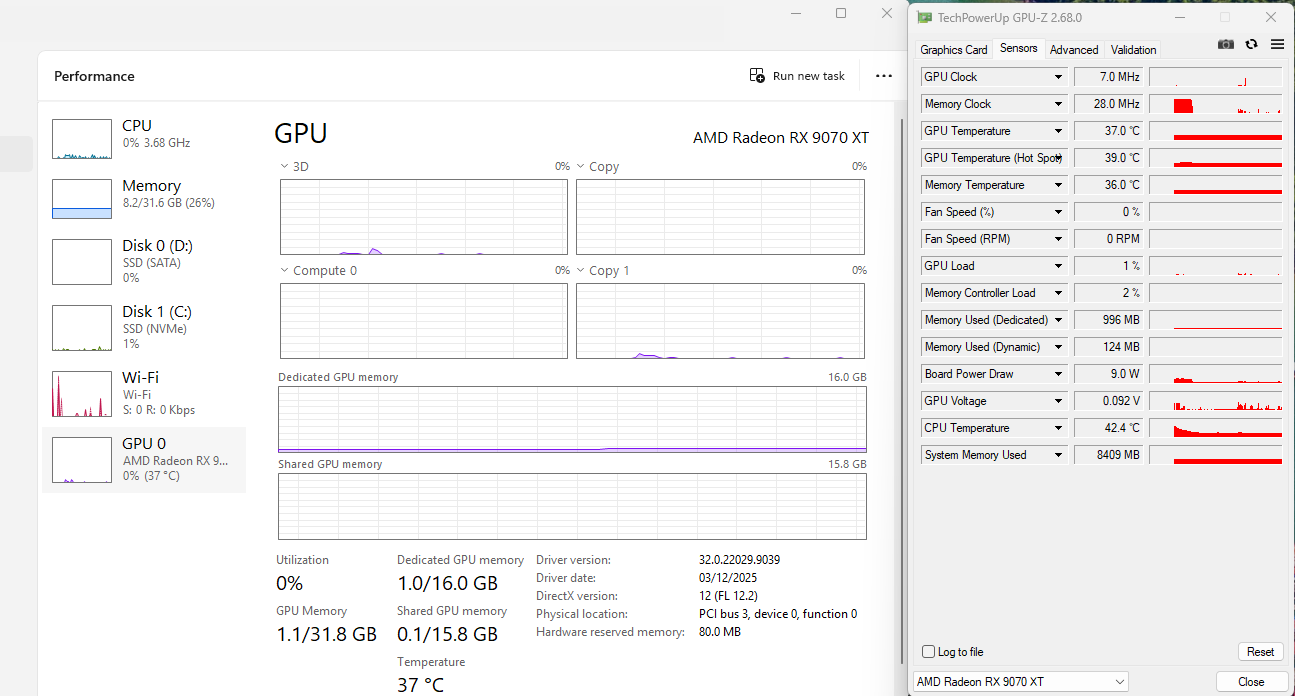This screenshot has height=696, width=1295.
Task: Click the Dedicated GPU memory usage graph
Action: pos(572,420)
